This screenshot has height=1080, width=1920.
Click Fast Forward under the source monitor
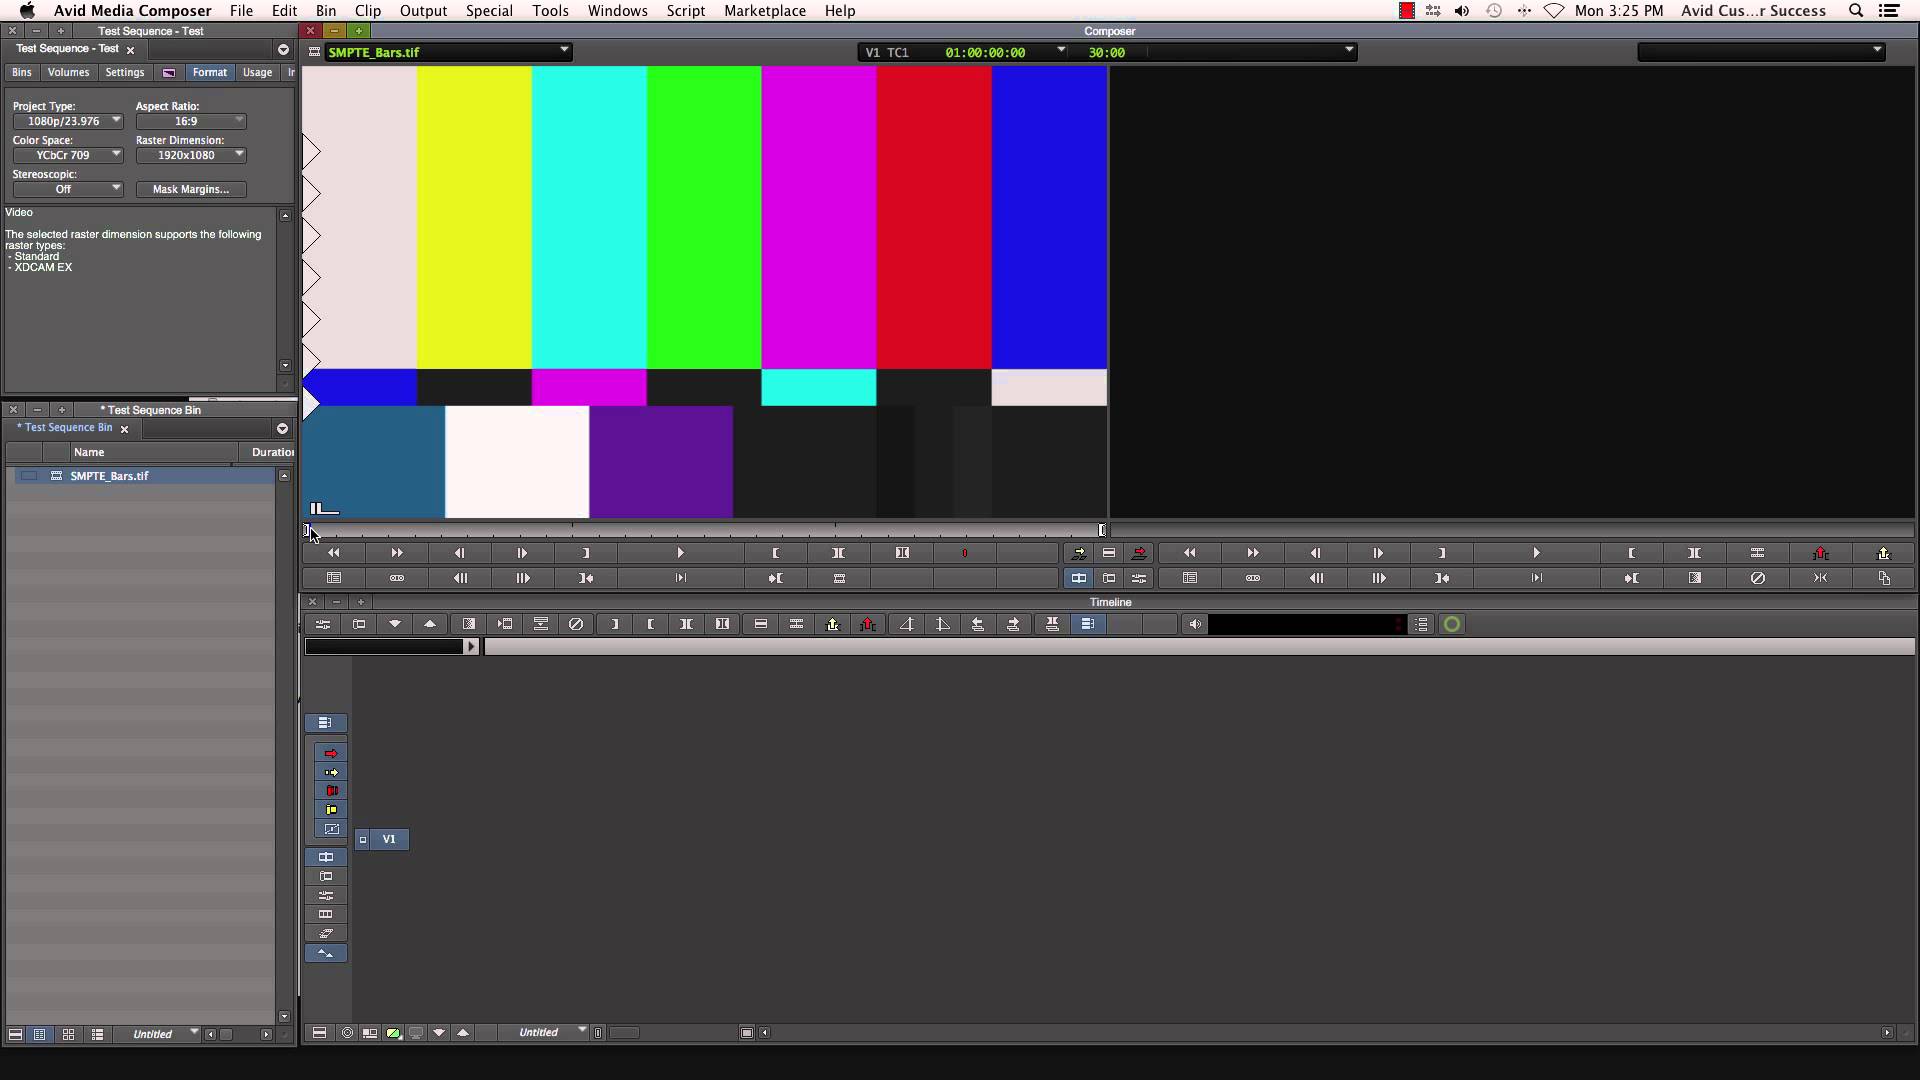[x=397, y=553]
